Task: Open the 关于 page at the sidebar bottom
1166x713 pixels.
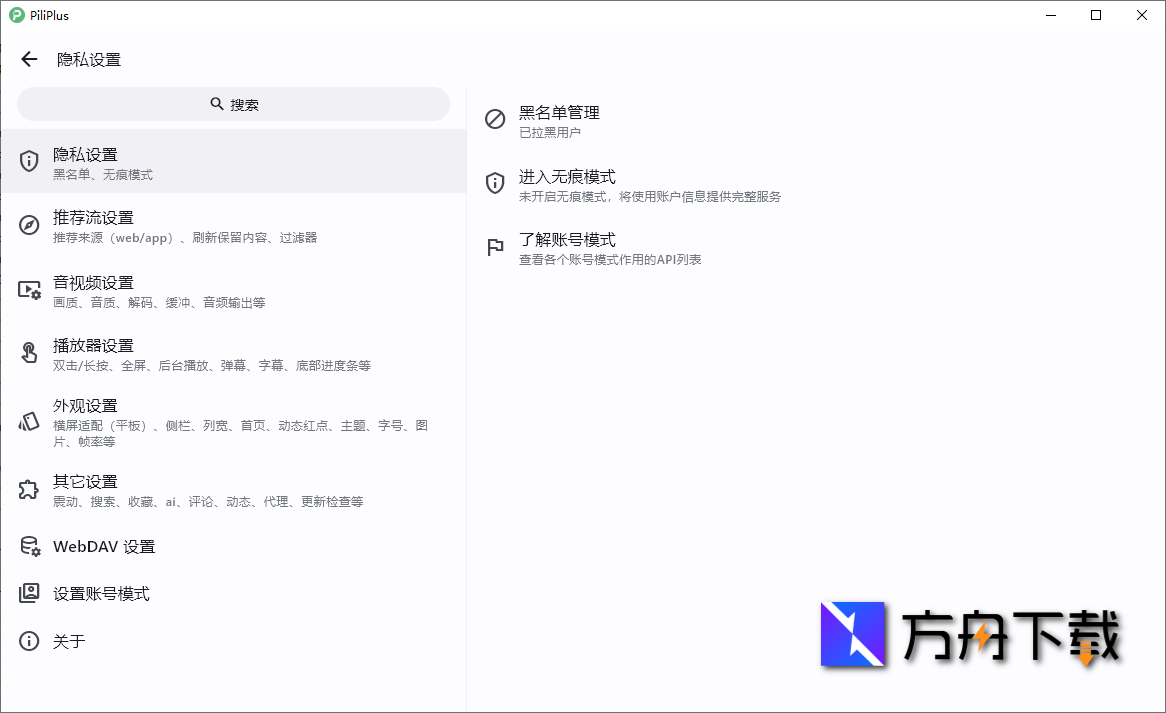Action: 70,641
